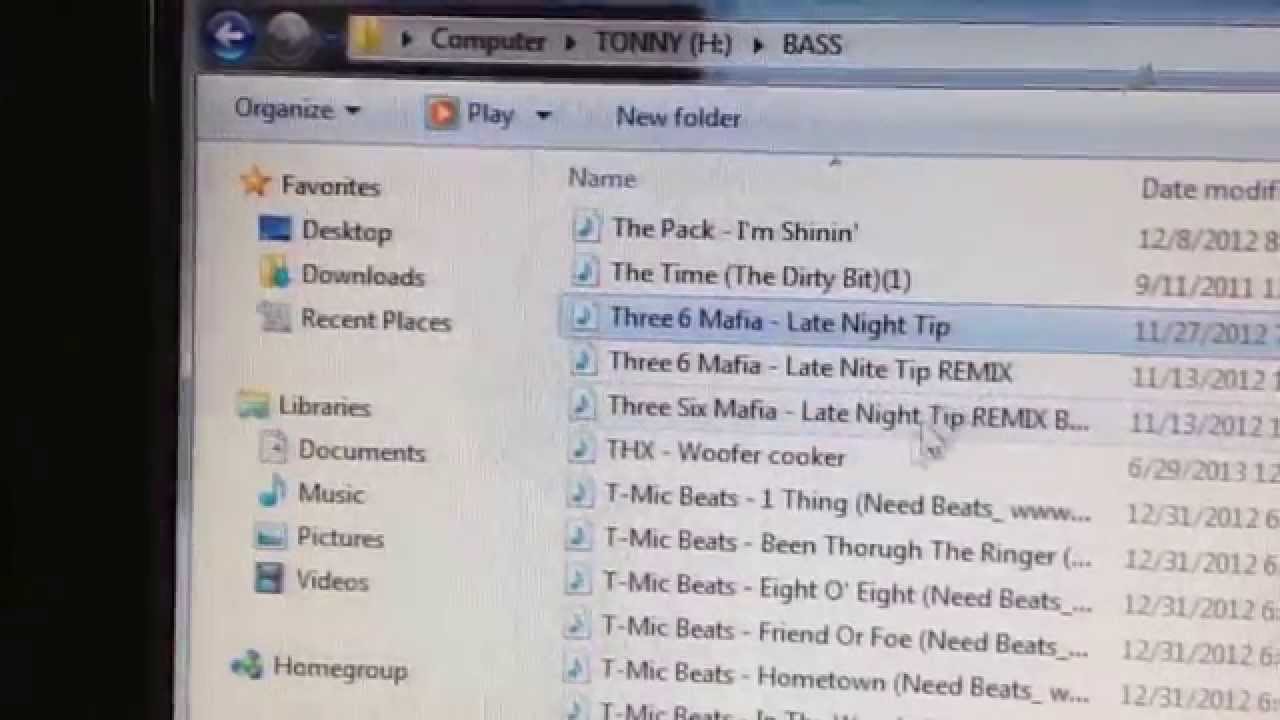Open the Videos library
This screenshot has width=1280, height=720.
332,581
